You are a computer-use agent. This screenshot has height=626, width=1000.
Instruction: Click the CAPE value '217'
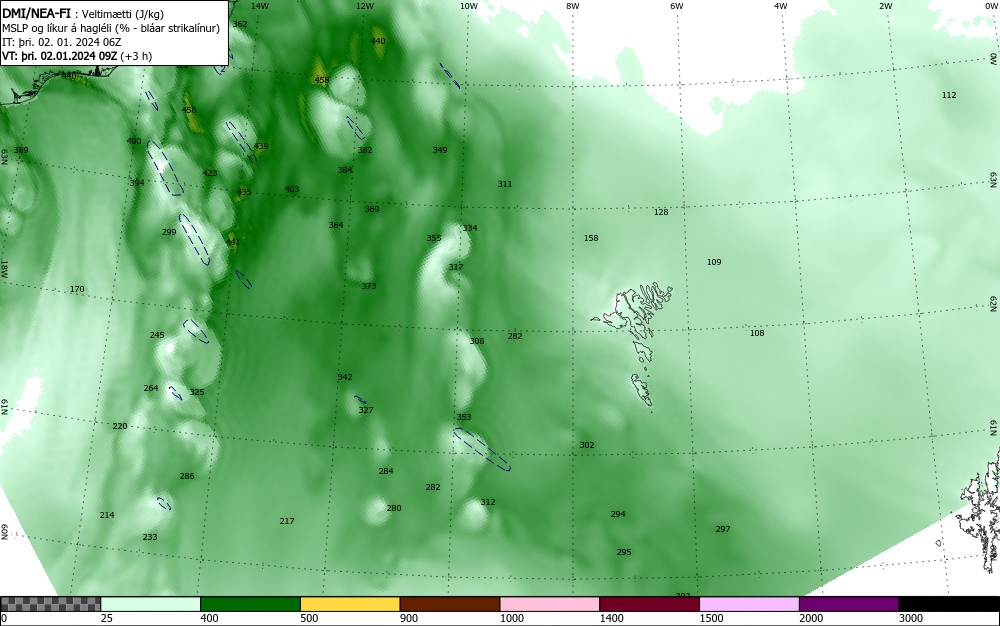click(287, 521)
